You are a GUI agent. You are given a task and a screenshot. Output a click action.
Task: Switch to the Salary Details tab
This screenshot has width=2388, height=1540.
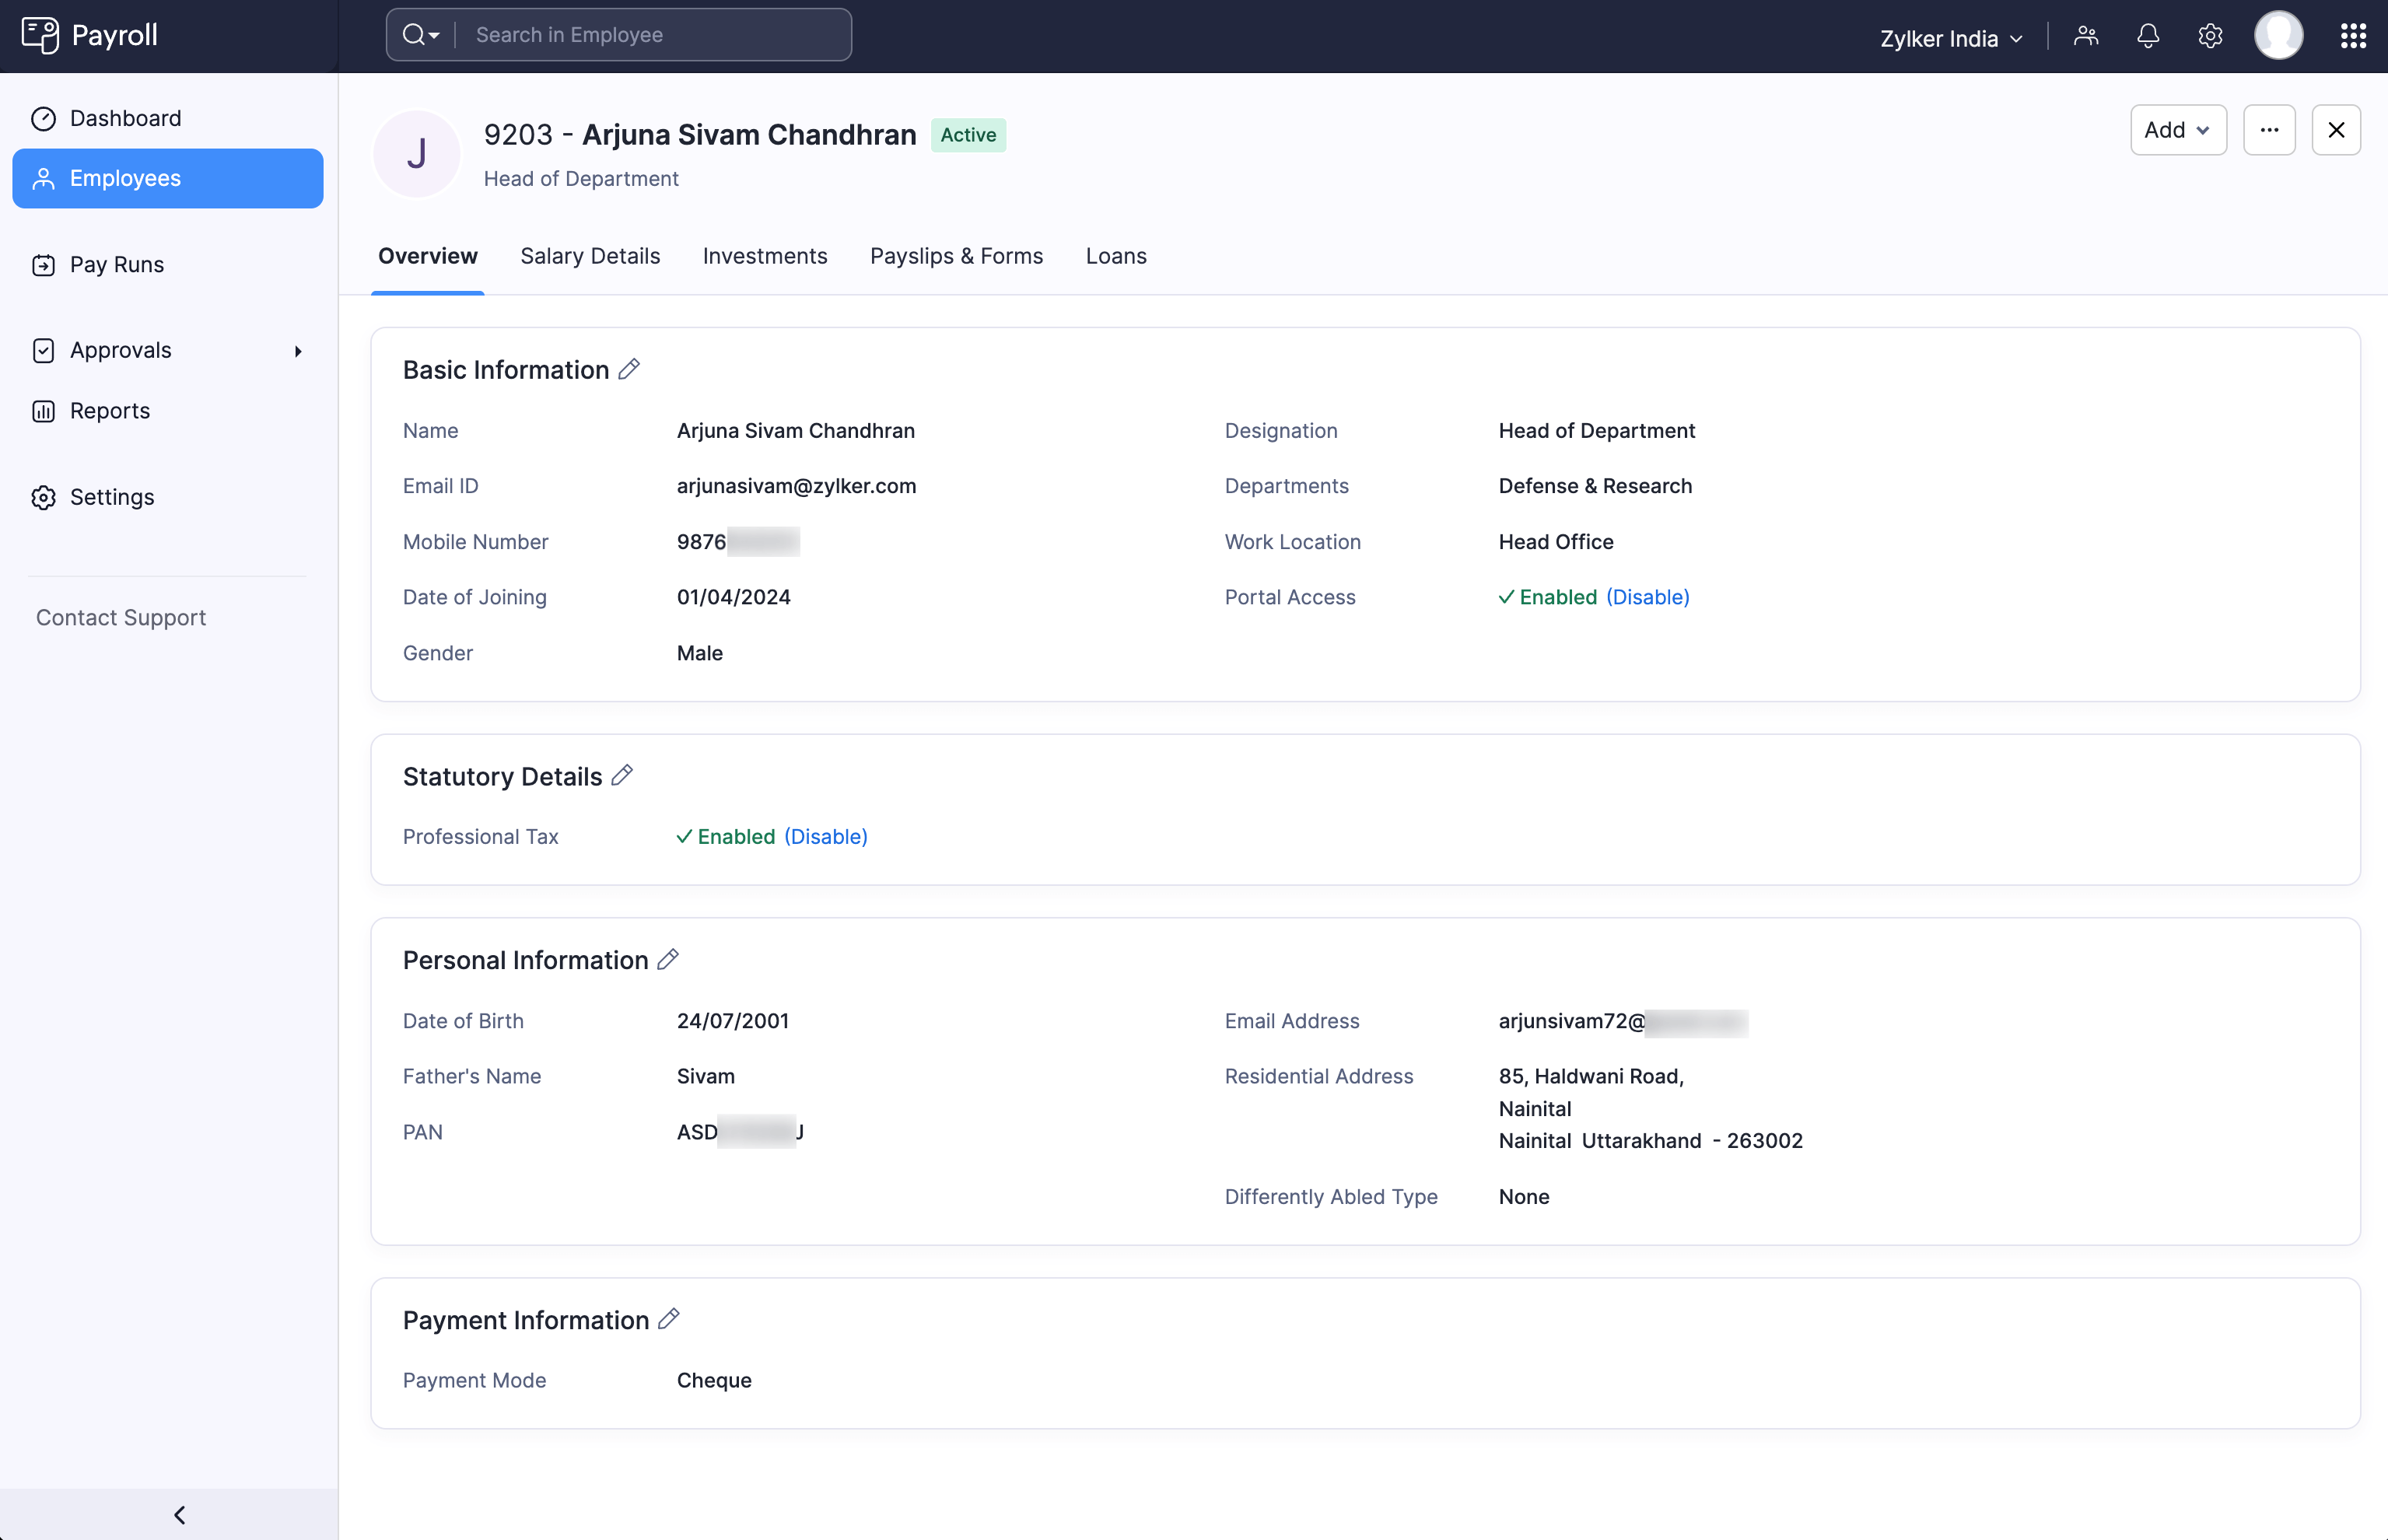pyautogui.click(x=590, y=256)
